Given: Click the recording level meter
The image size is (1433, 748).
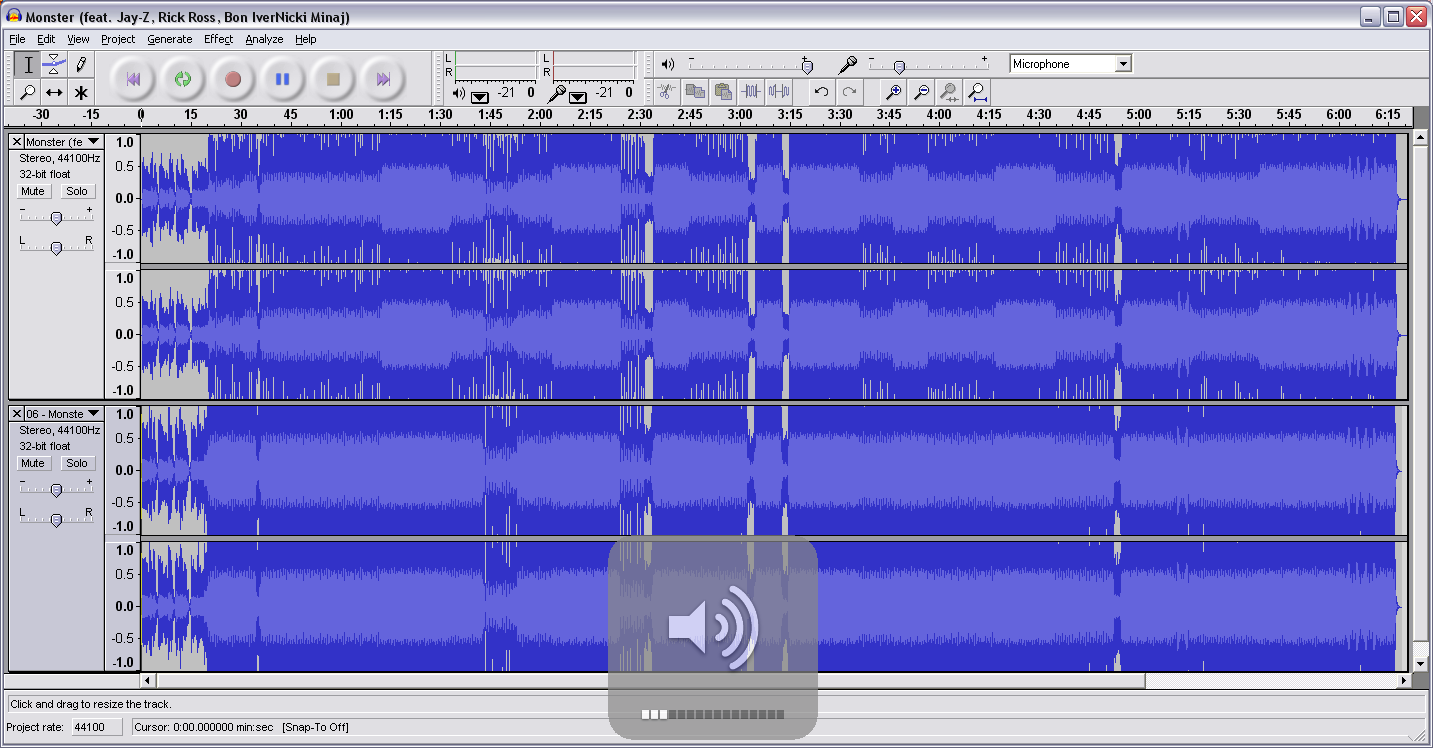Looking at the screenshot, I should click(595, 66).
